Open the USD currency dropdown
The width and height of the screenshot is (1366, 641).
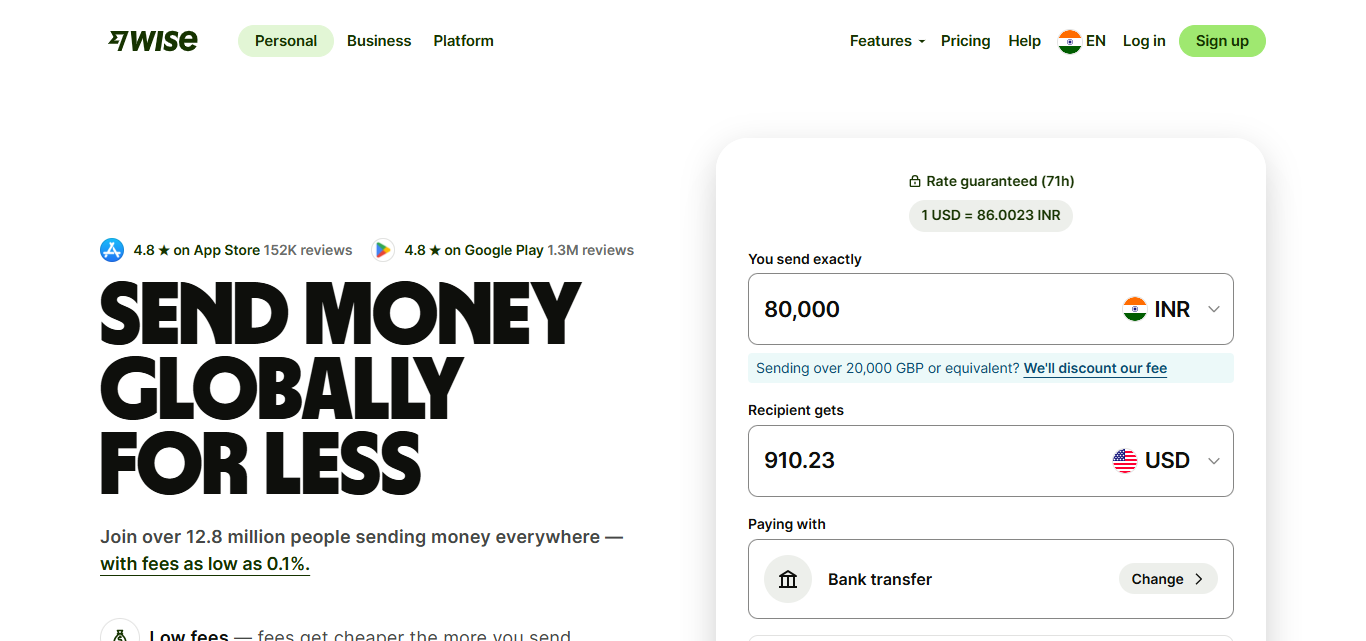pyautogui.click(x=1167, y=461)
